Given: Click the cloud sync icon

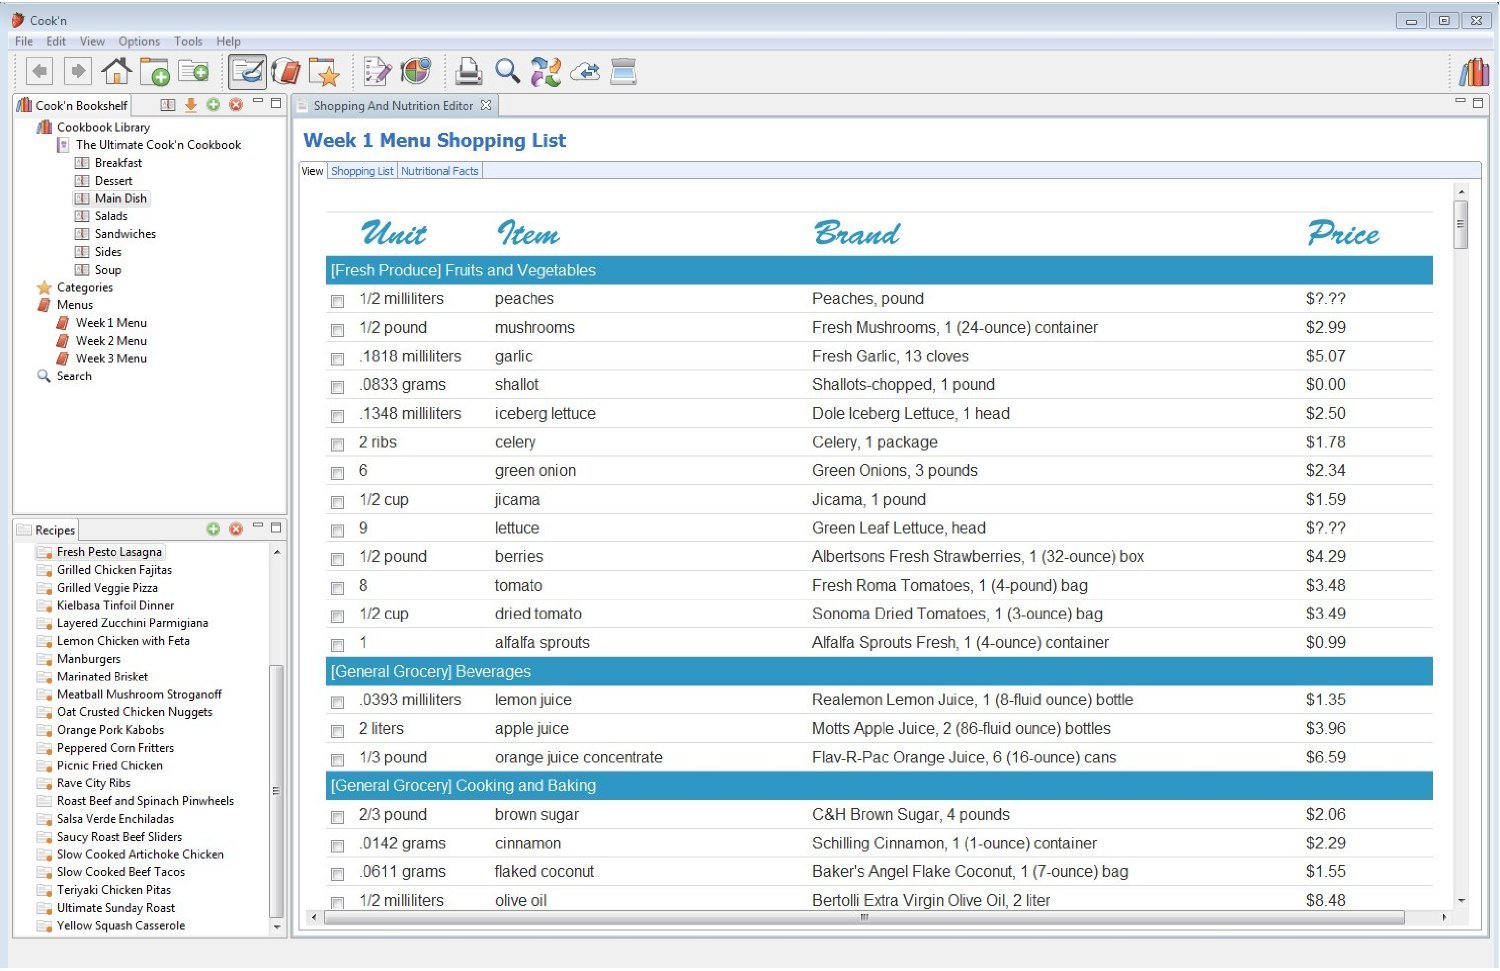Looking at the screenshot, I should 585,71.
